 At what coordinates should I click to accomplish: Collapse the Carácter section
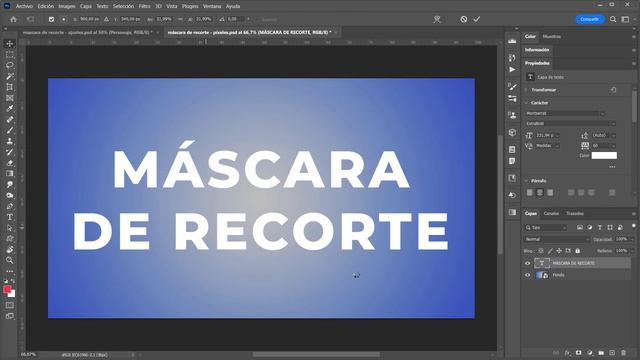point(527,103)
